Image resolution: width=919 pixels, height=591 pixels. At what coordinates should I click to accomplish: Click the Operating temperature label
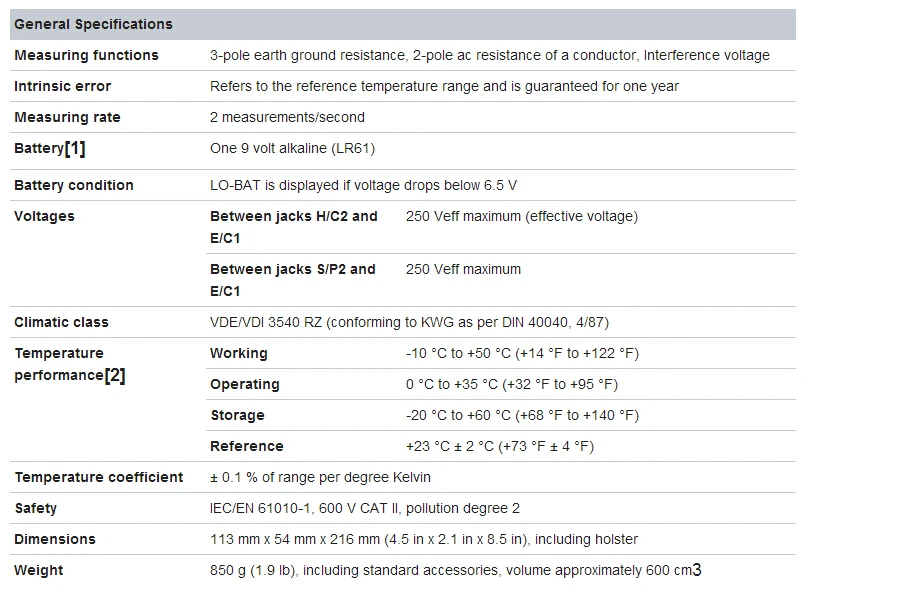pyautogui.click(x=244, y=385)
